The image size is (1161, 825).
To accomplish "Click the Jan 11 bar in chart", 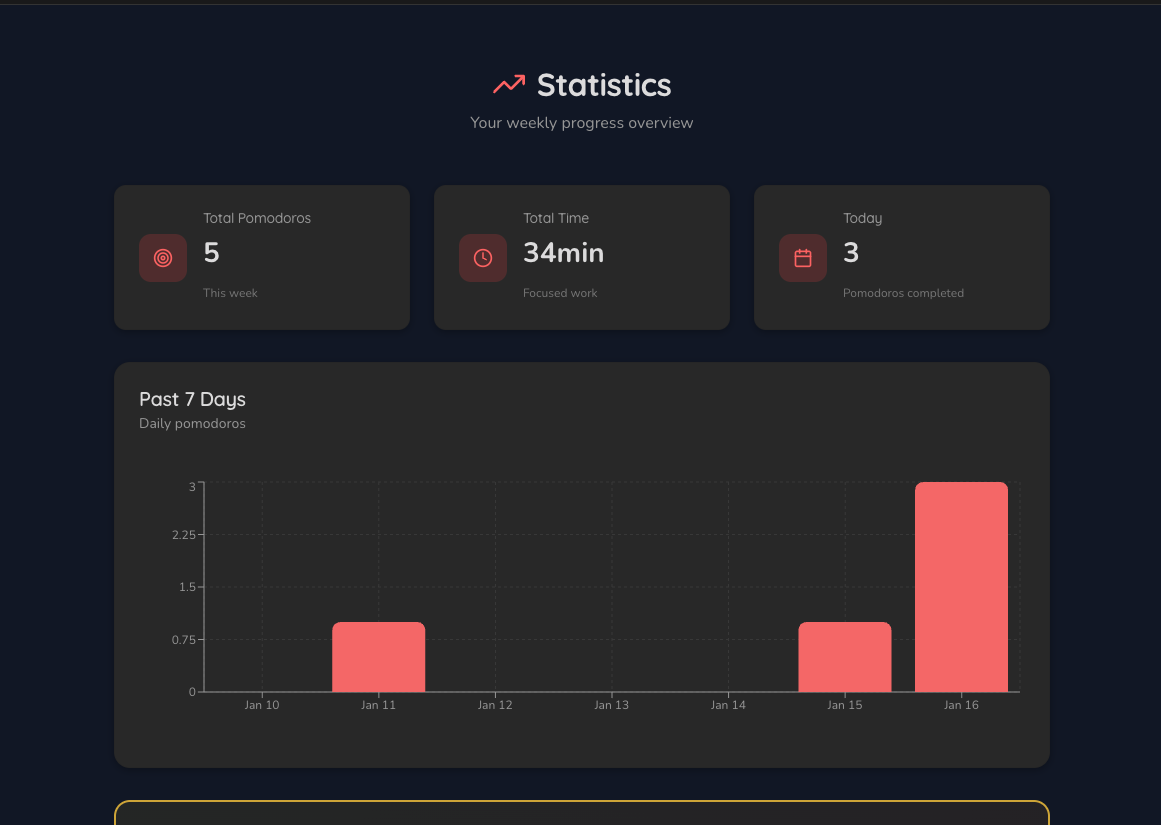I will pos(378,657).
